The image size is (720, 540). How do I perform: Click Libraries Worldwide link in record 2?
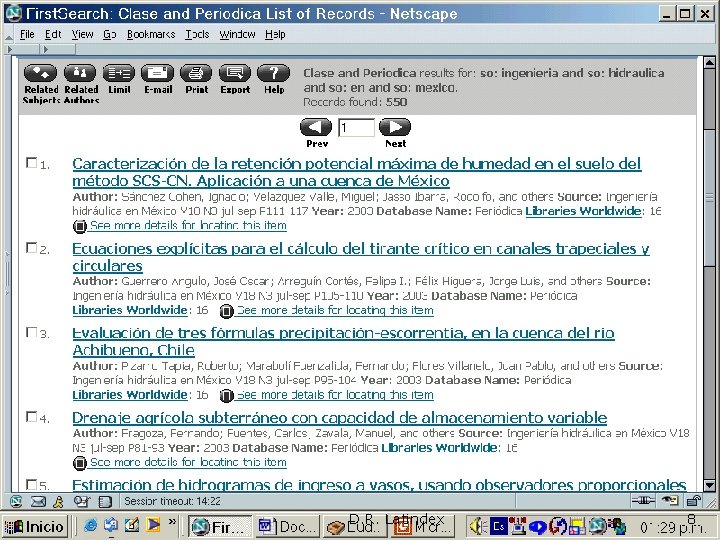point(130,310)
